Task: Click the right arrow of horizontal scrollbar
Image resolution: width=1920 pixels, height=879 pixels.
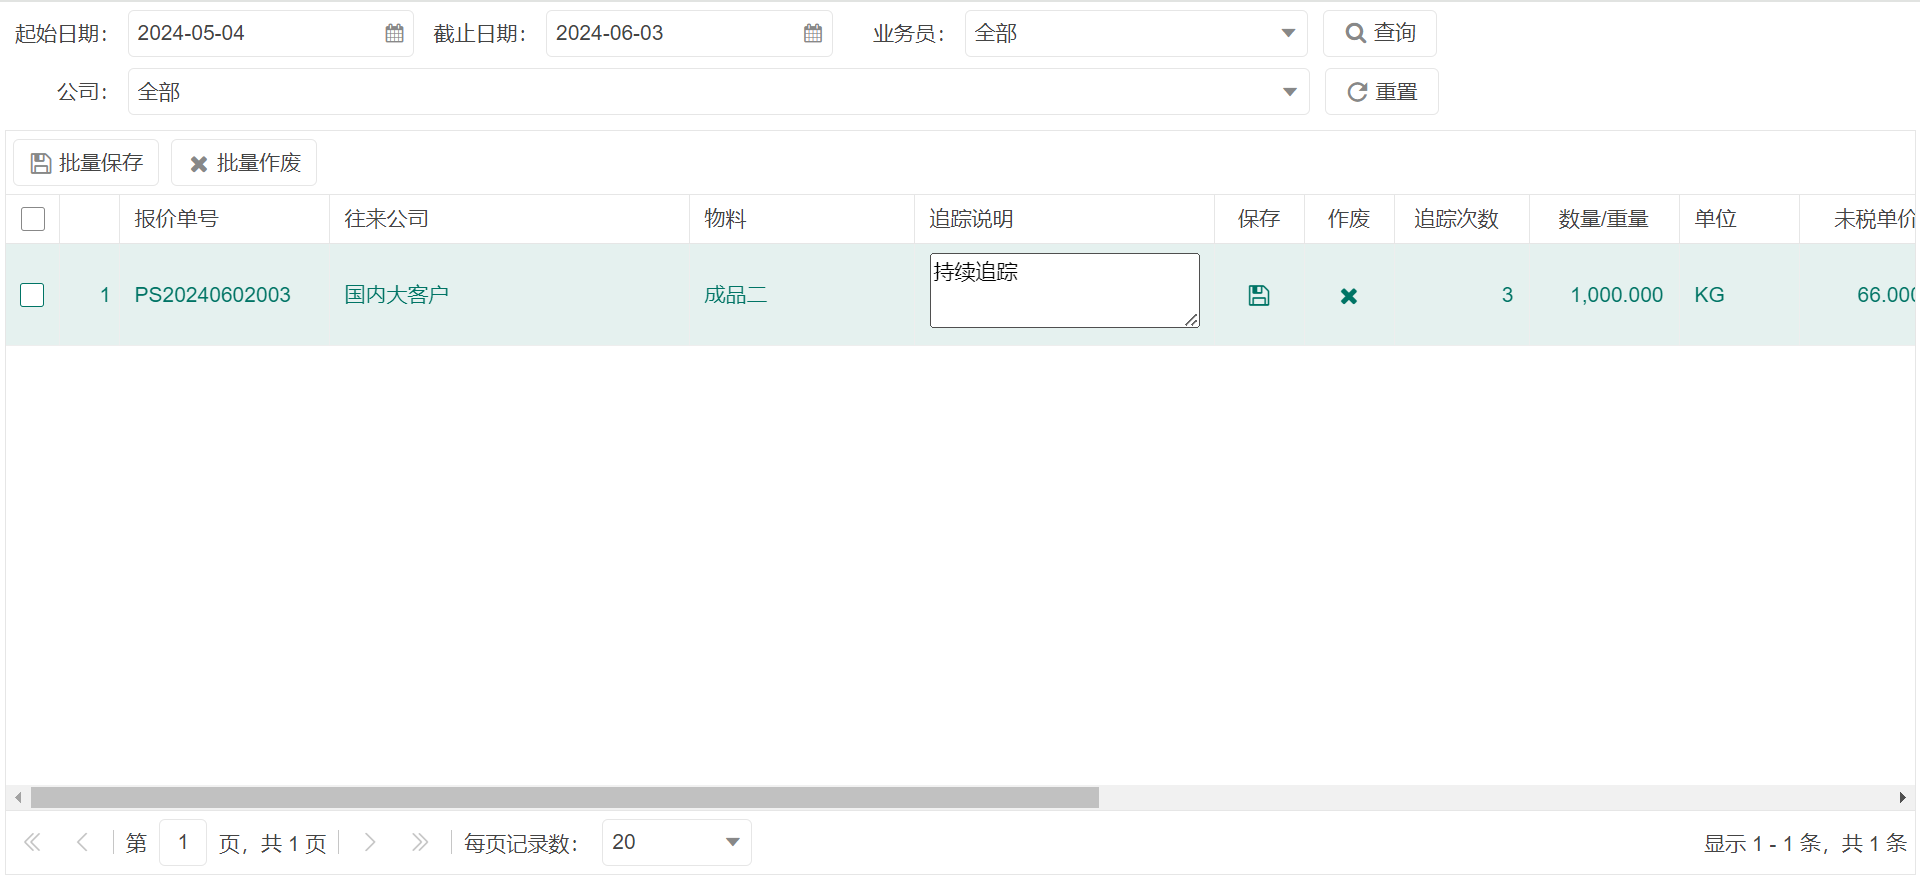Action: 1902,798
